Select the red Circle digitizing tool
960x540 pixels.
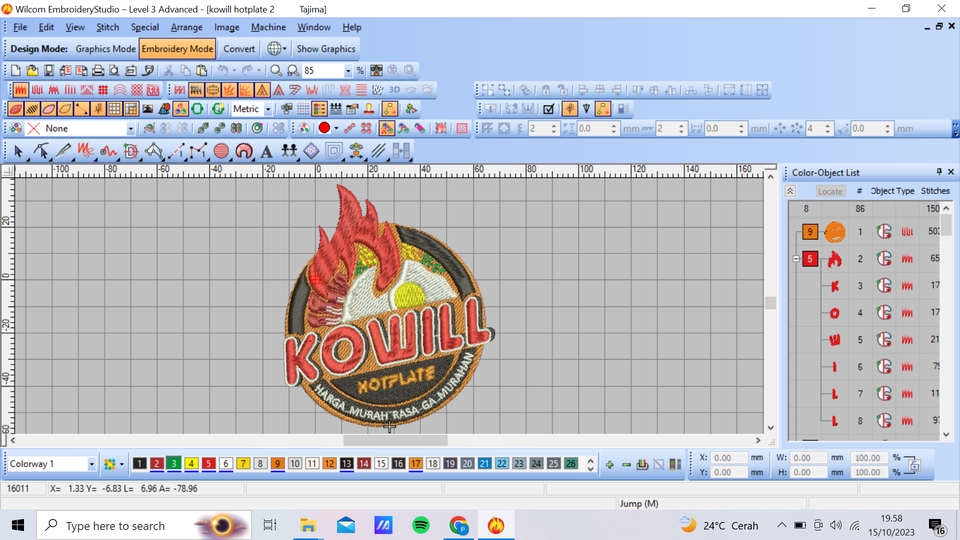coord(222,151)
